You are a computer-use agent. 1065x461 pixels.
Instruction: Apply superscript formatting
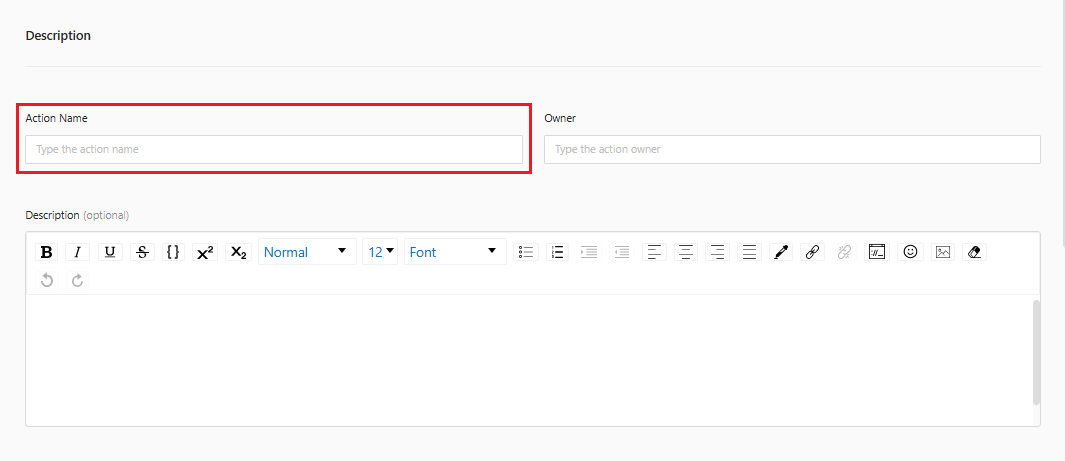[205, 252]
